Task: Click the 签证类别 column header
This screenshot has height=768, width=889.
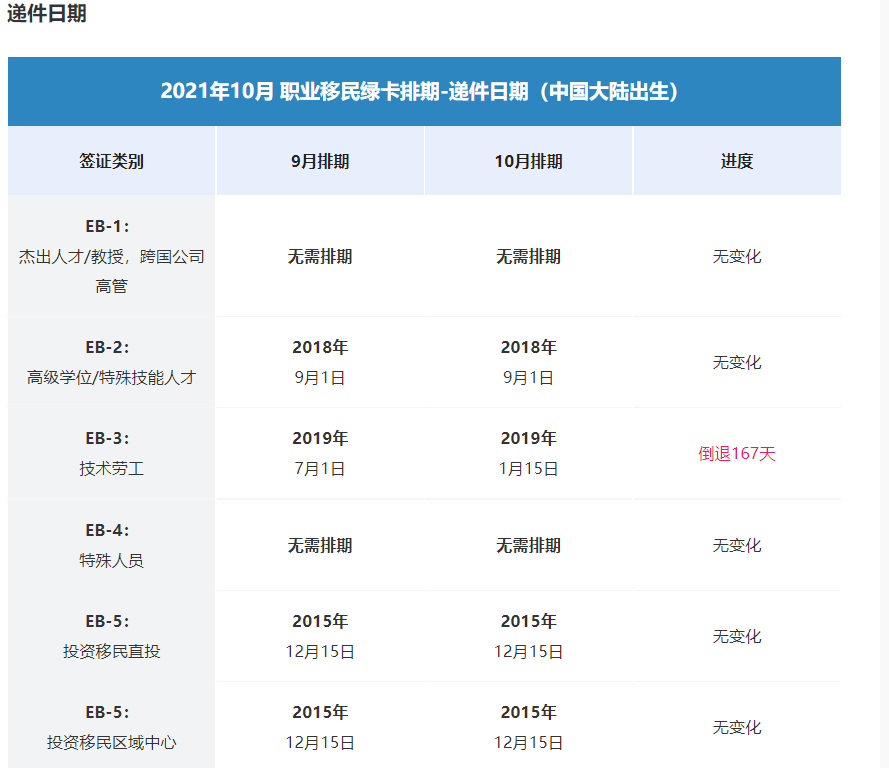Action: click(x=111, y=161)
